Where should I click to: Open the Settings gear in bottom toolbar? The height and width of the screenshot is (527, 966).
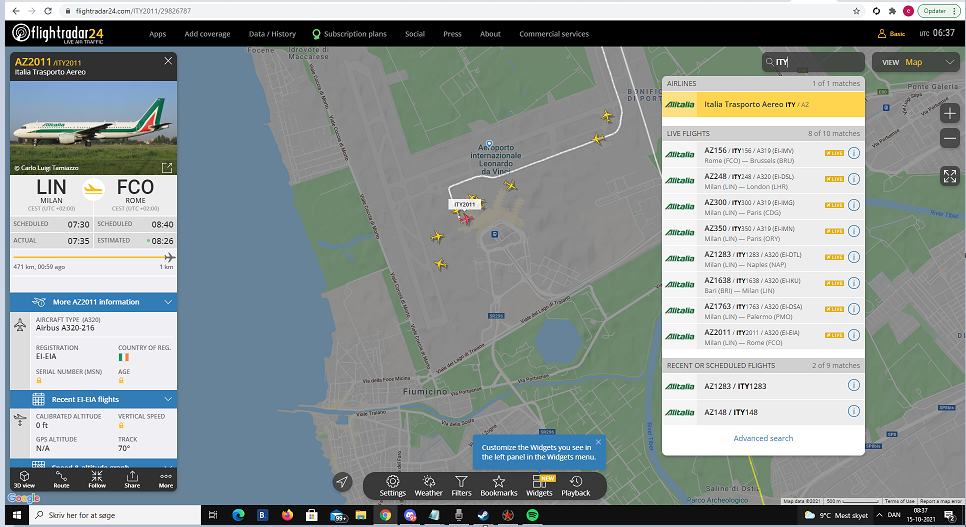point(392,486)
